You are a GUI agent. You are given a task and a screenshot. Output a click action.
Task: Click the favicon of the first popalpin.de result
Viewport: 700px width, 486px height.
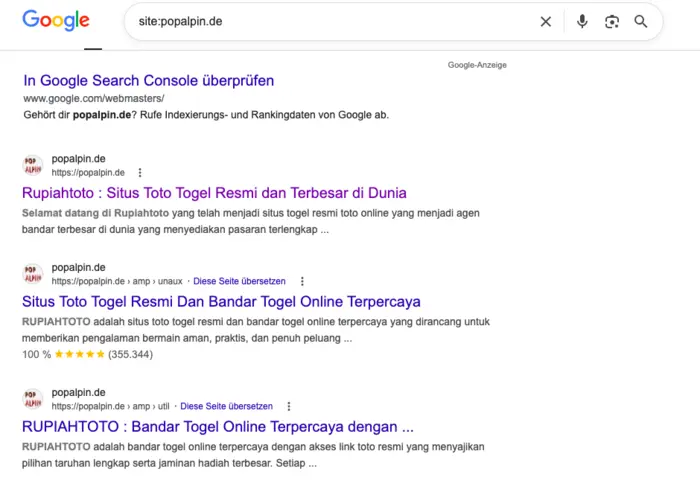33,166
